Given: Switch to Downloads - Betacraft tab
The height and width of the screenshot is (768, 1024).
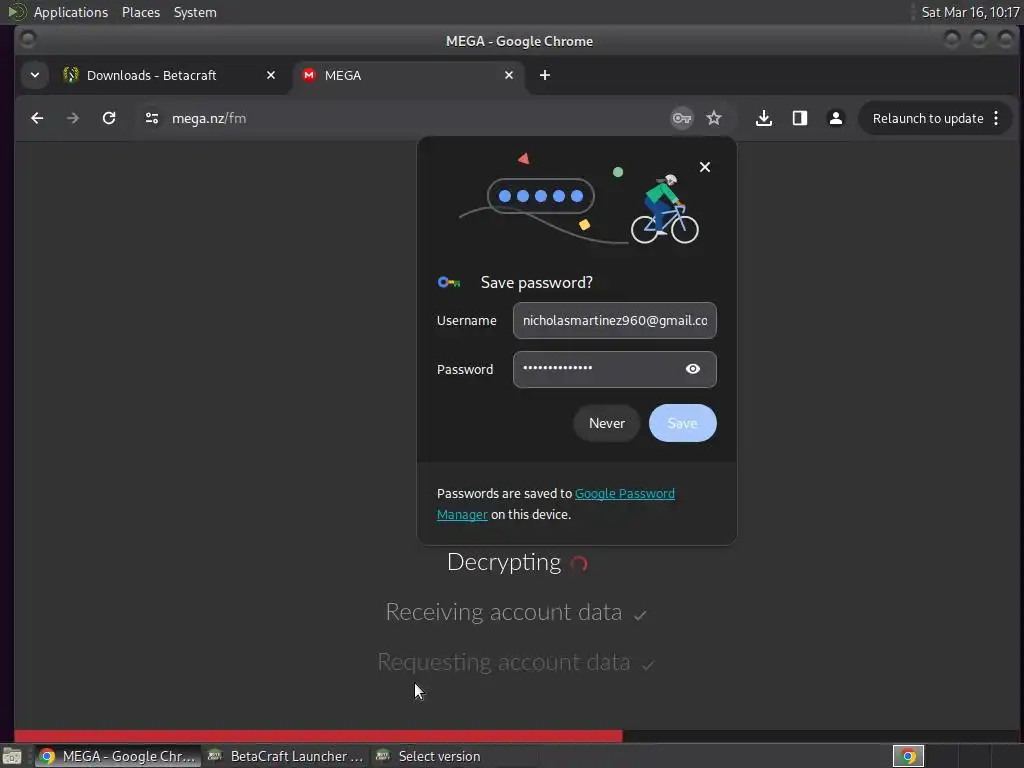Looking at the screenshot, I should [170, 75].
